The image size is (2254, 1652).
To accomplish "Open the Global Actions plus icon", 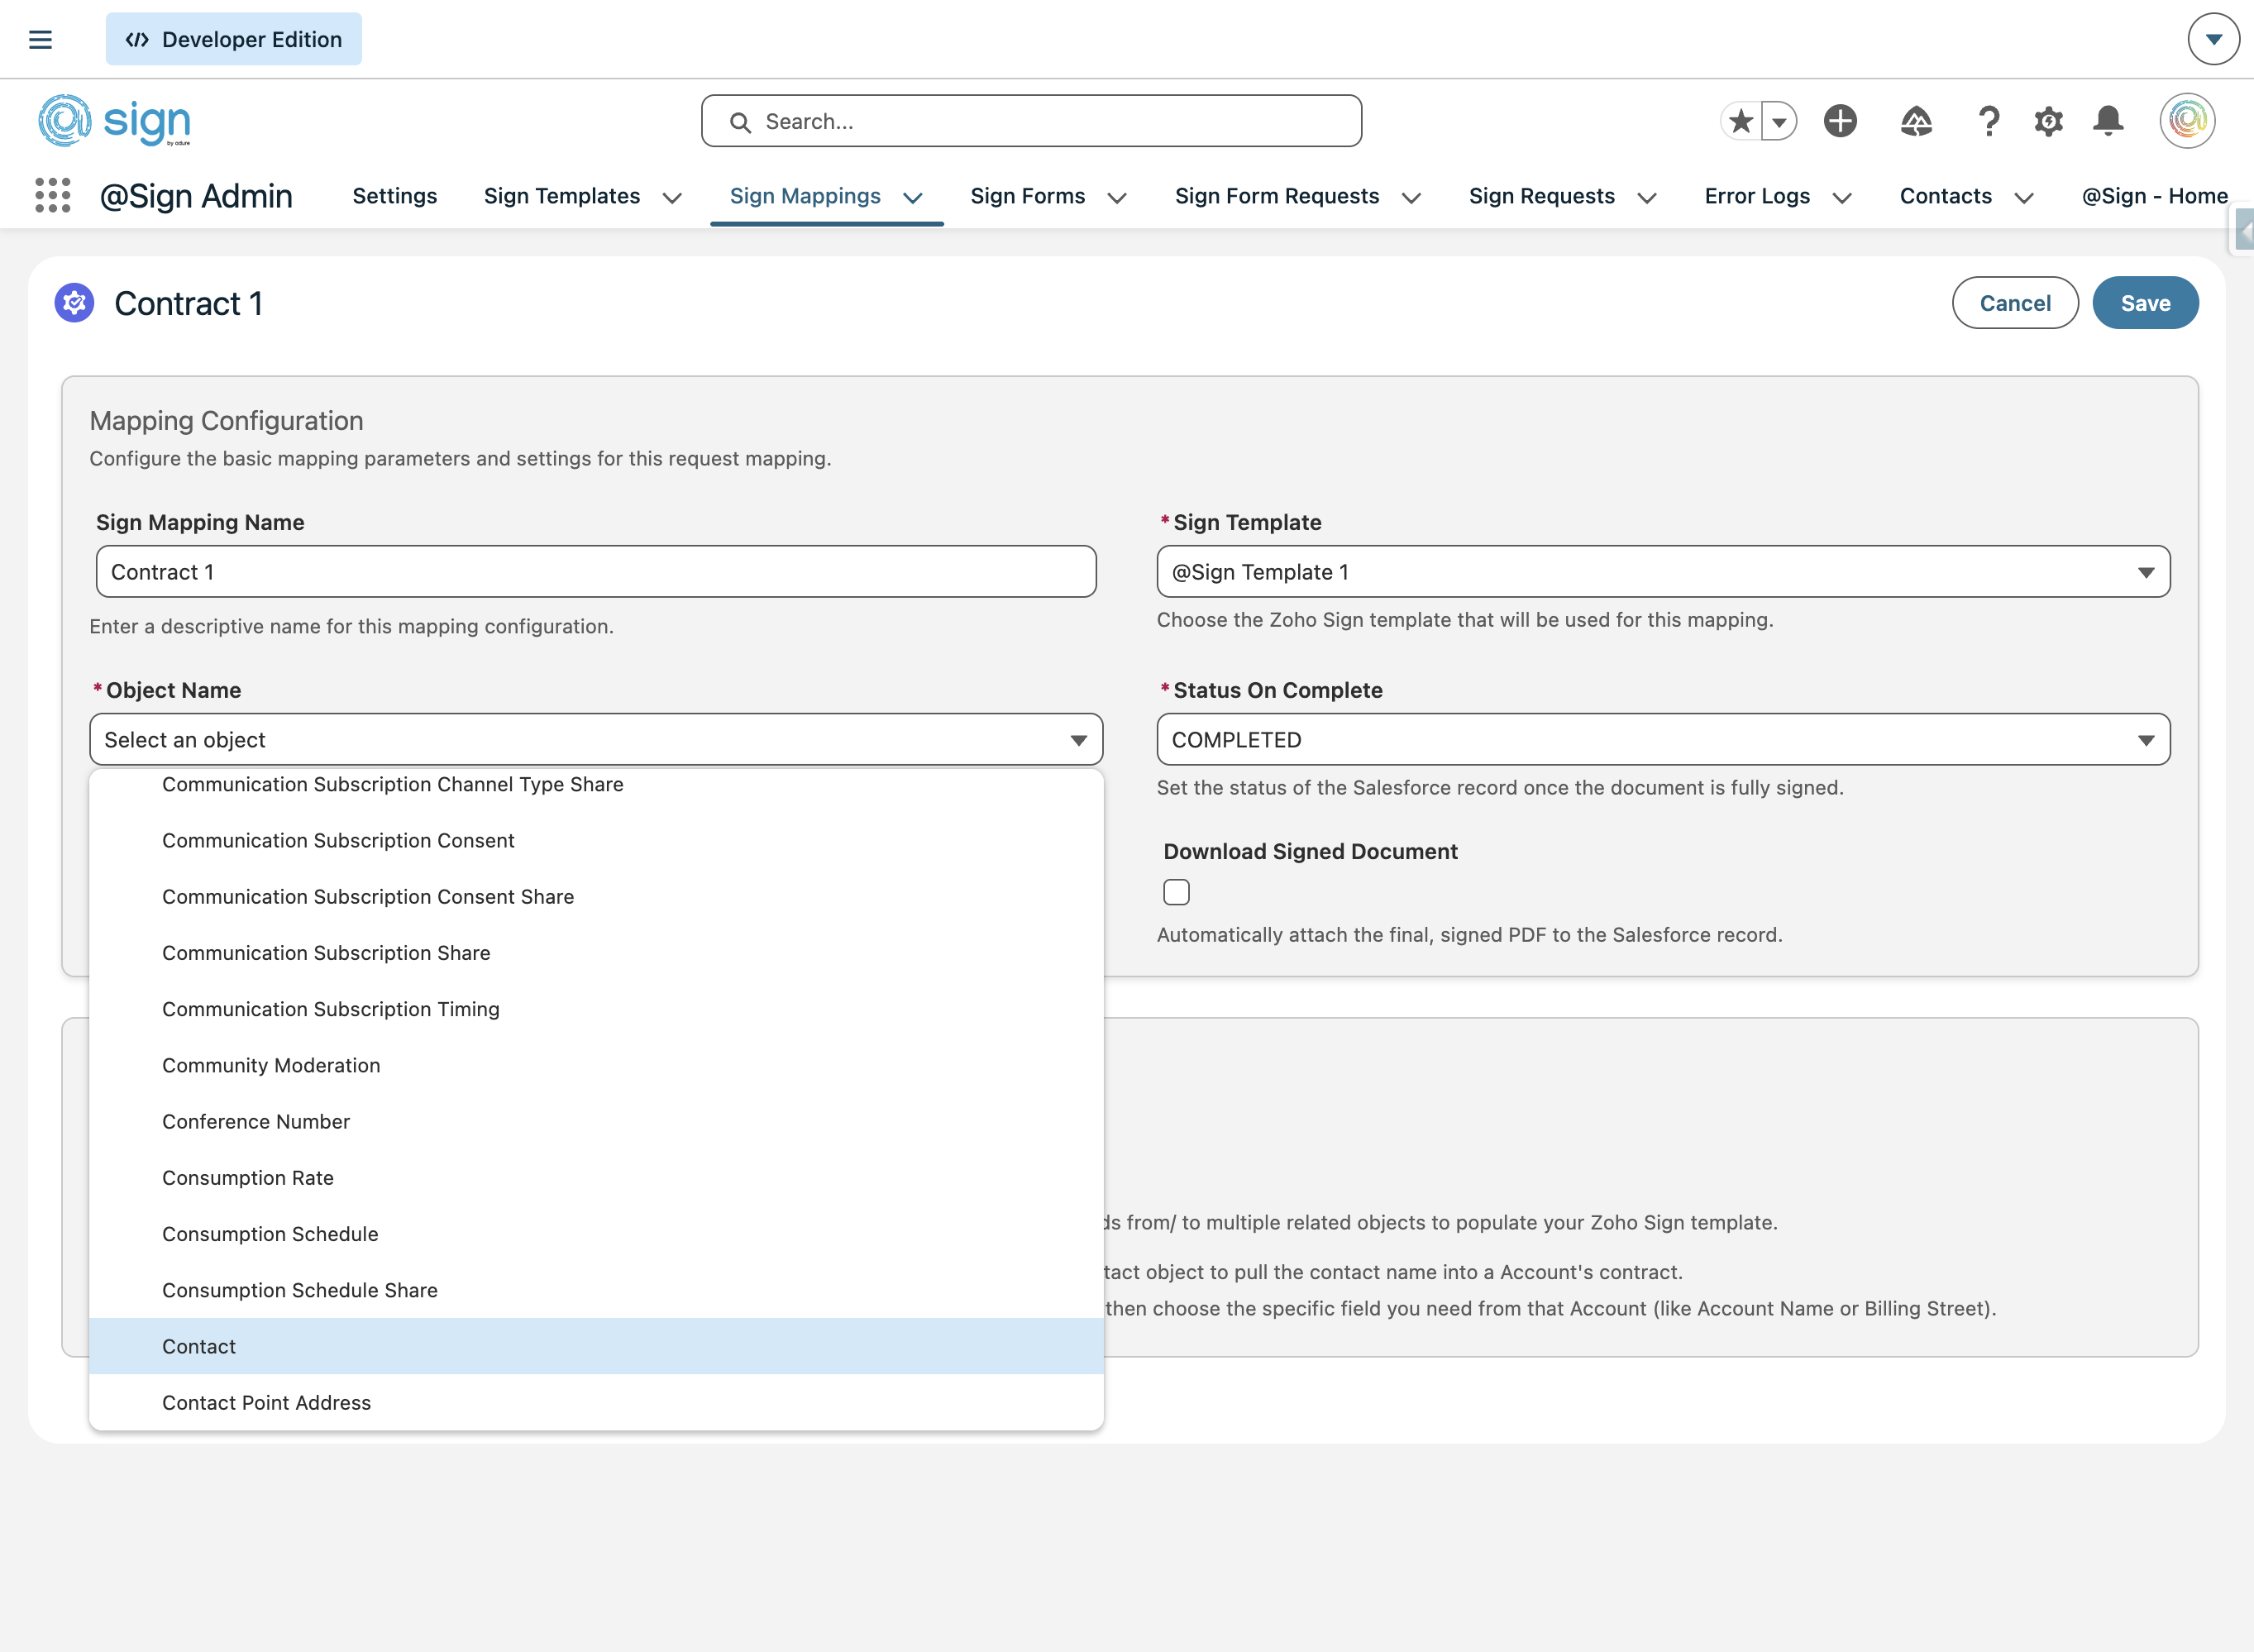I will 1840,121.
